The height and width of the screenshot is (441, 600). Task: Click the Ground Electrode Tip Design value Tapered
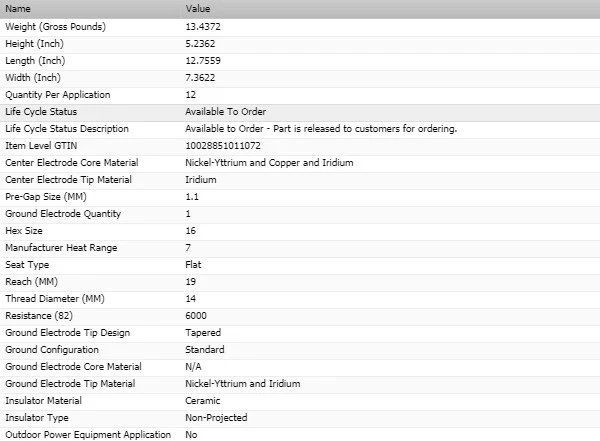click(x=203, y=332)
